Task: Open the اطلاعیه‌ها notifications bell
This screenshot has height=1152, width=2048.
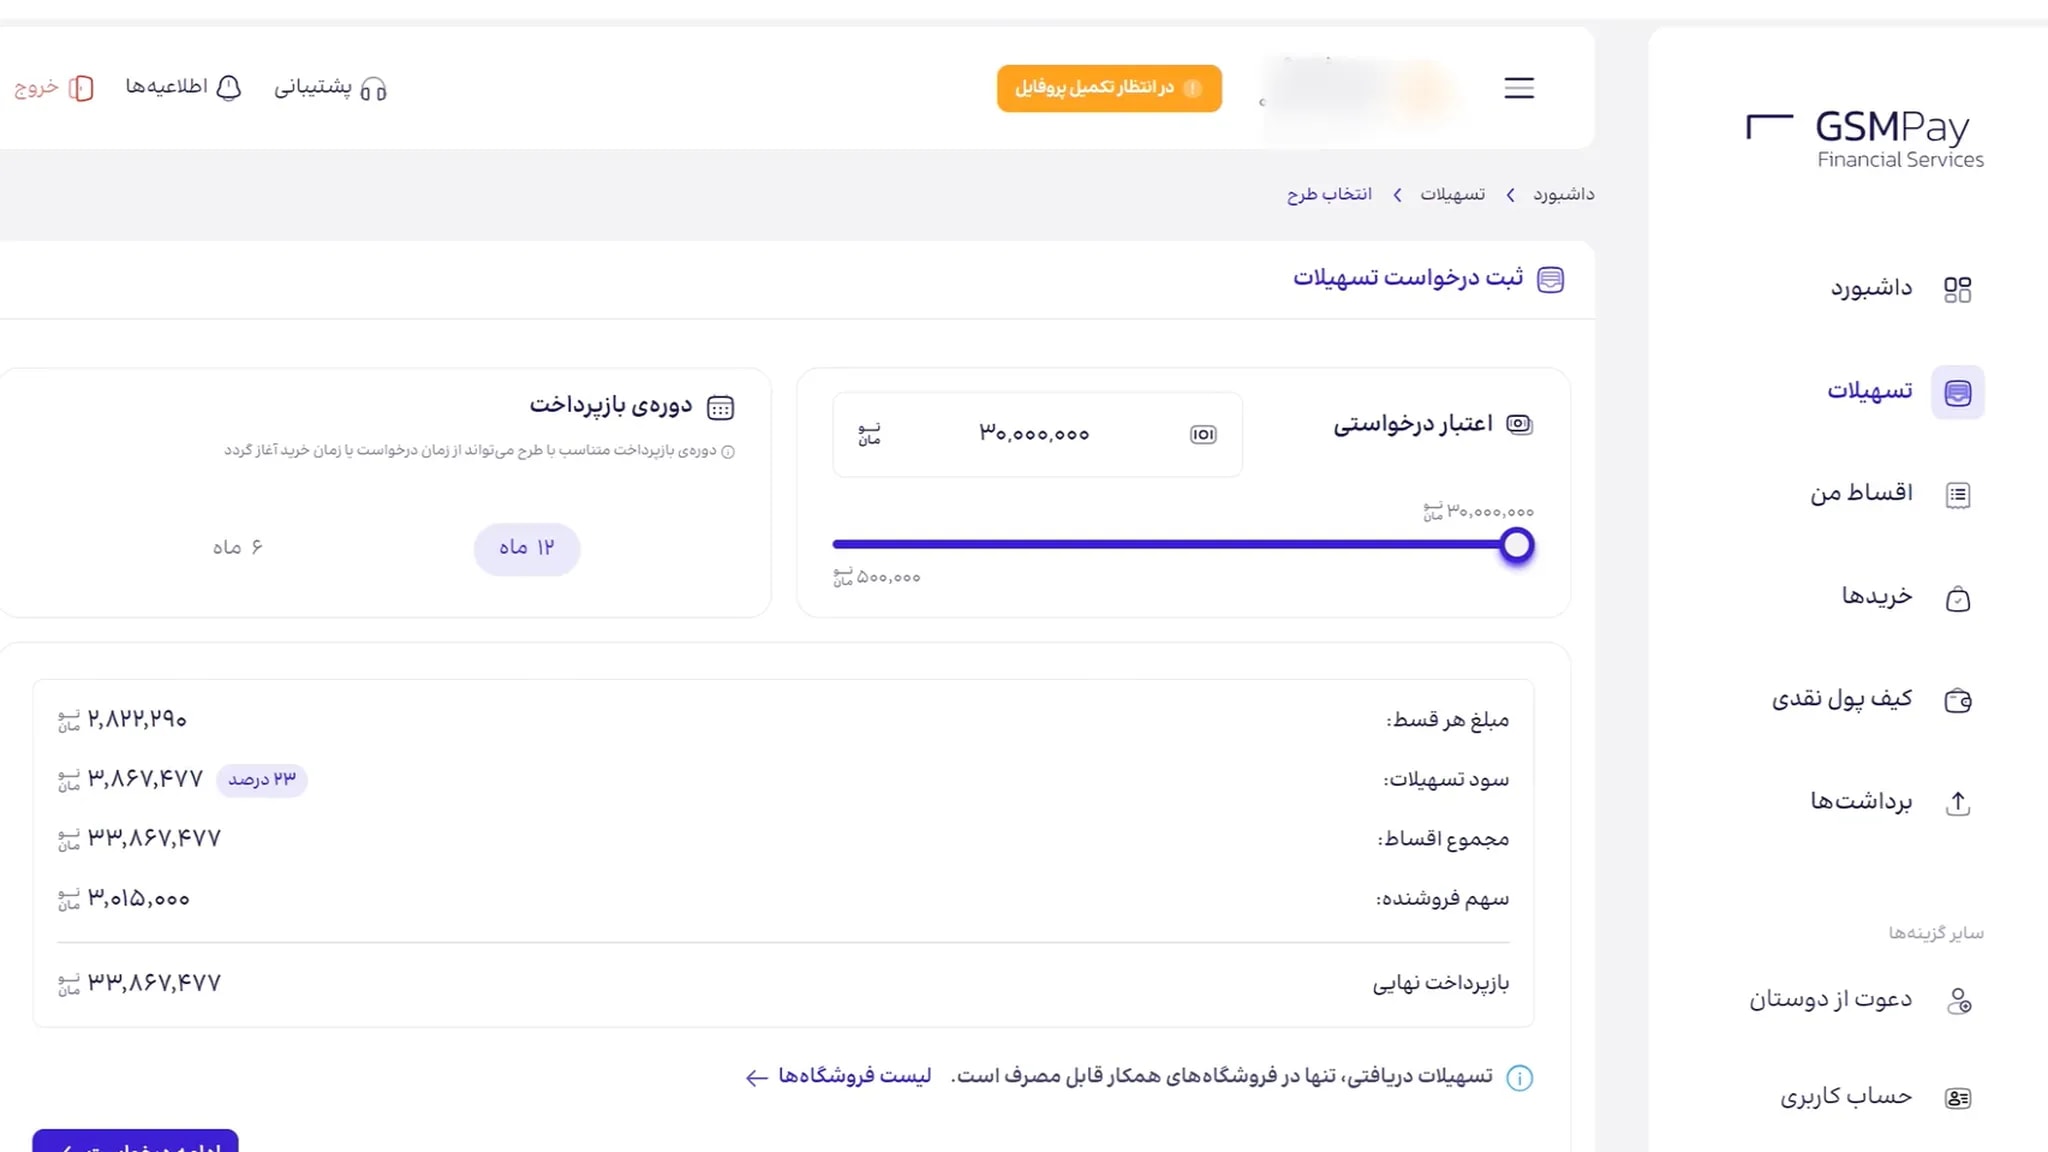Action: (x=229, y=88)
